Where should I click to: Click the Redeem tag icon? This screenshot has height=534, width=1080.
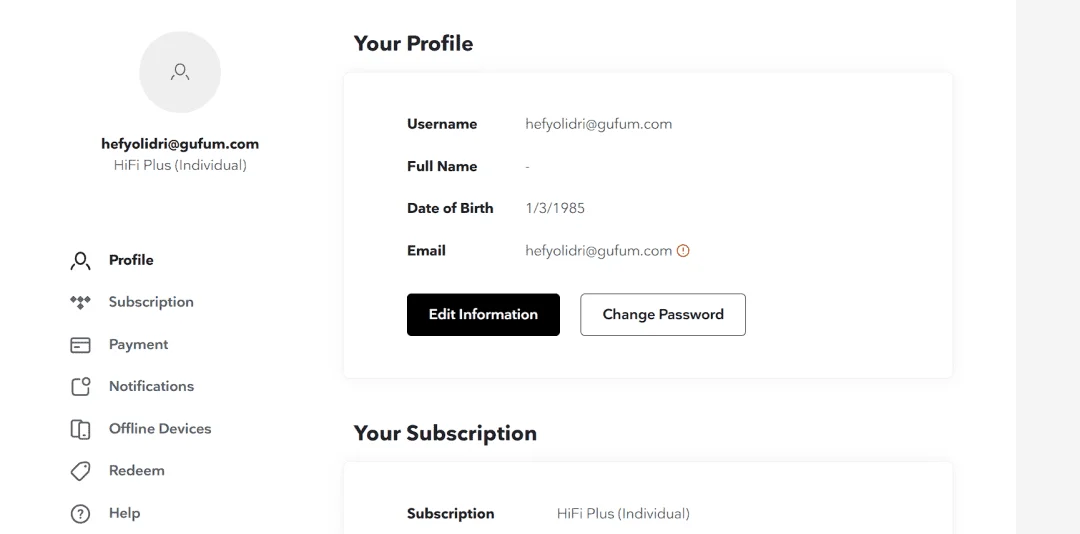(x=81, y=471)
